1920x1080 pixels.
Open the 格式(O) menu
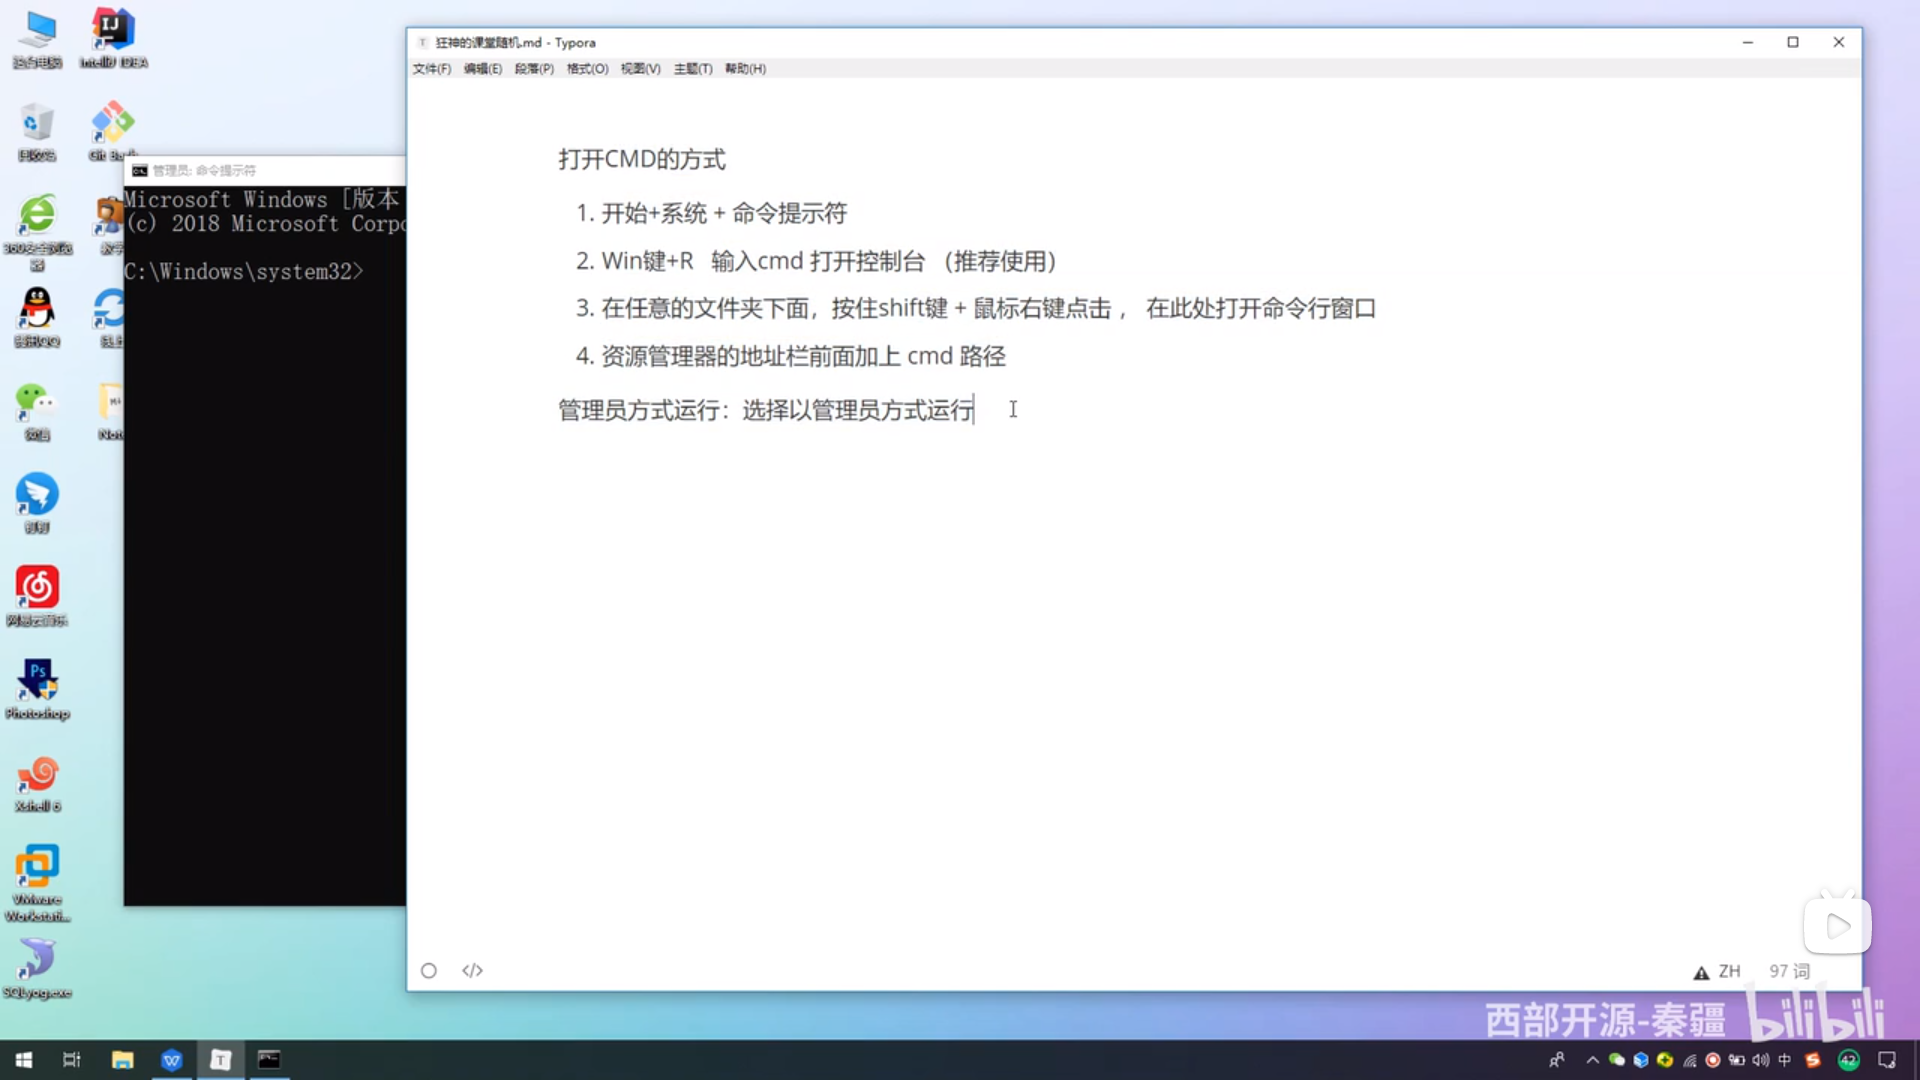(x=587, y=69)
